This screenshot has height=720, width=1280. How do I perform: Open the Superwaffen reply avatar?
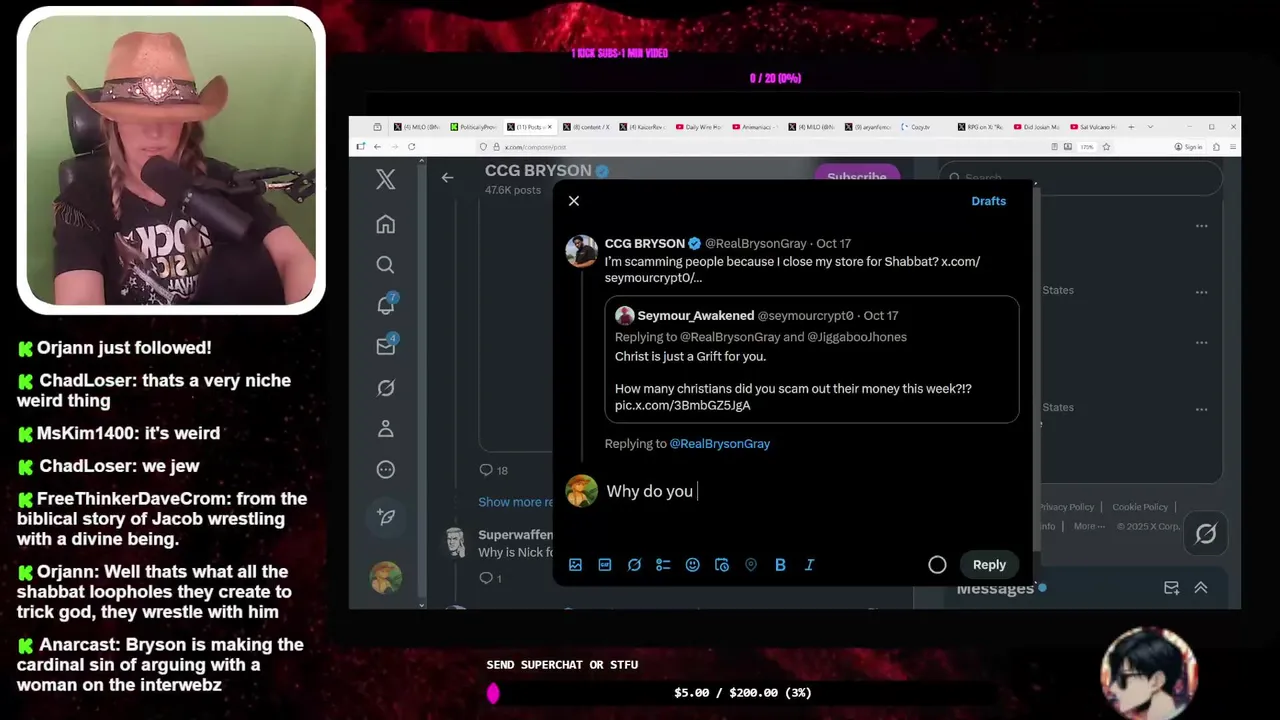point(456,543)
